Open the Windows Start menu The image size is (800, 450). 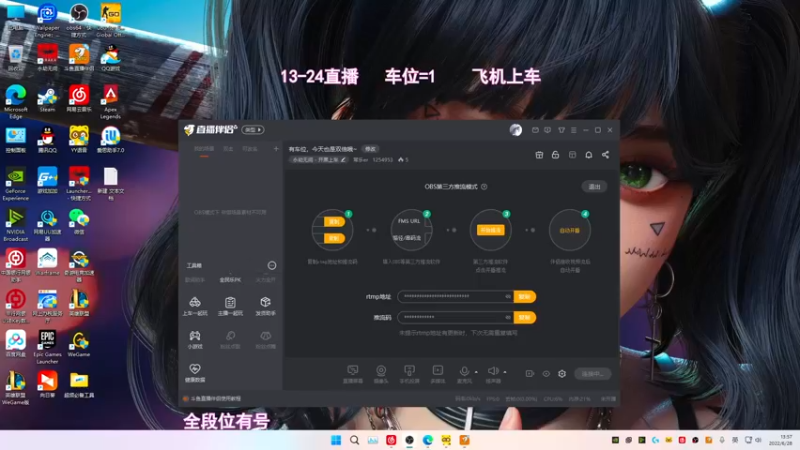tap(336, 440)
